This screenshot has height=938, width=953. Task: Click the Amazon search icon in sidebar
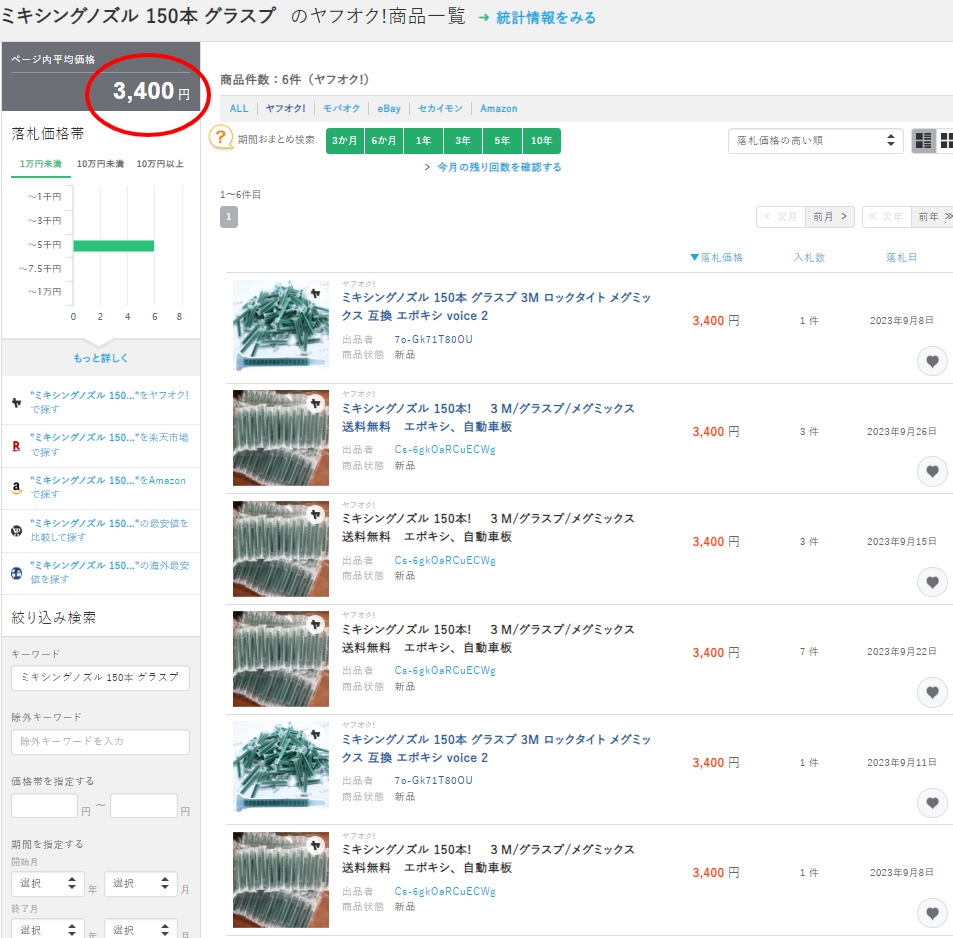point(17,488)
